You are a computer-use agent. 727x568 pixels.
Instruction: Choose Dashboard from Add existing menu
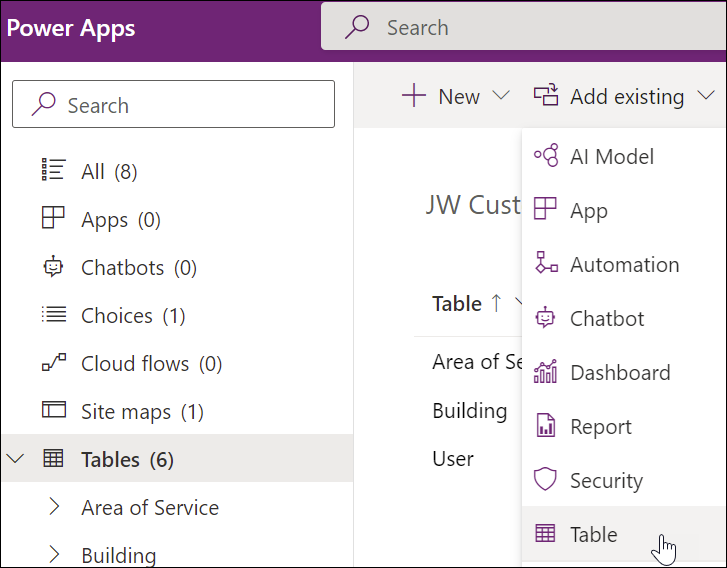click(x=624, y=371)
